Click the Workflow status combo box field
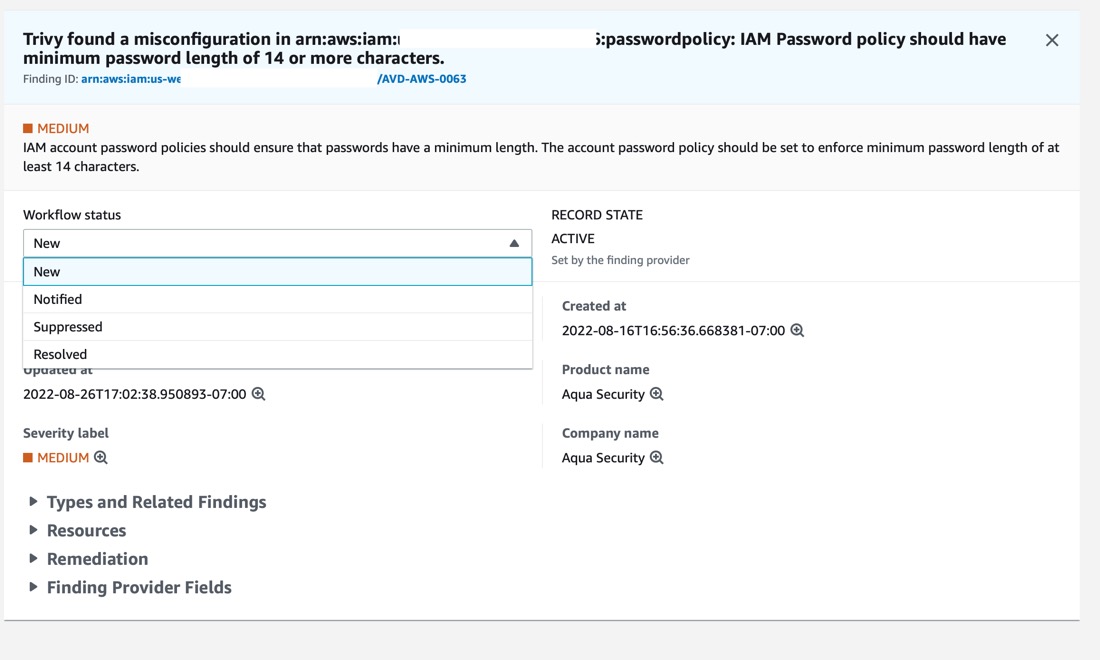This screenshot has height=660, width=1100. pyautogui.click(x=278, y=243)
